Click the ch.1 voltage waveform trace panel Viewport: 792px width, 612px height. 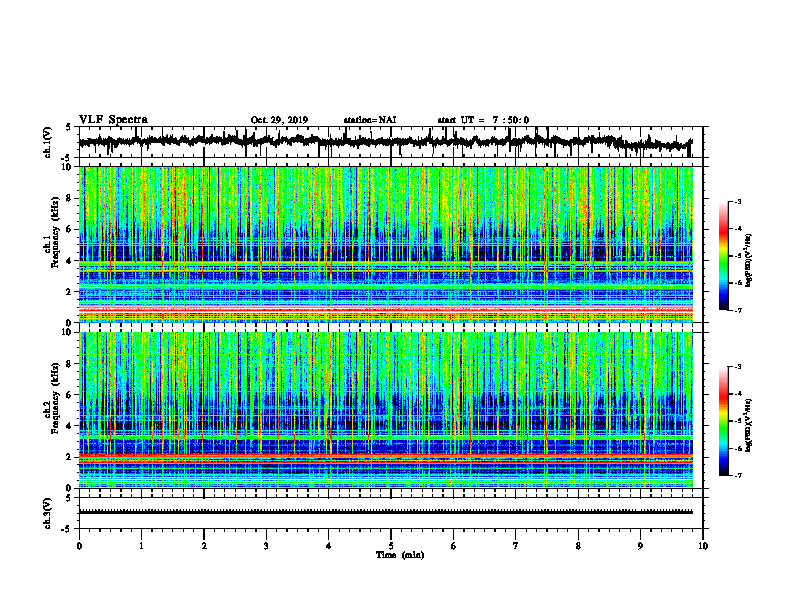[391, 142]
